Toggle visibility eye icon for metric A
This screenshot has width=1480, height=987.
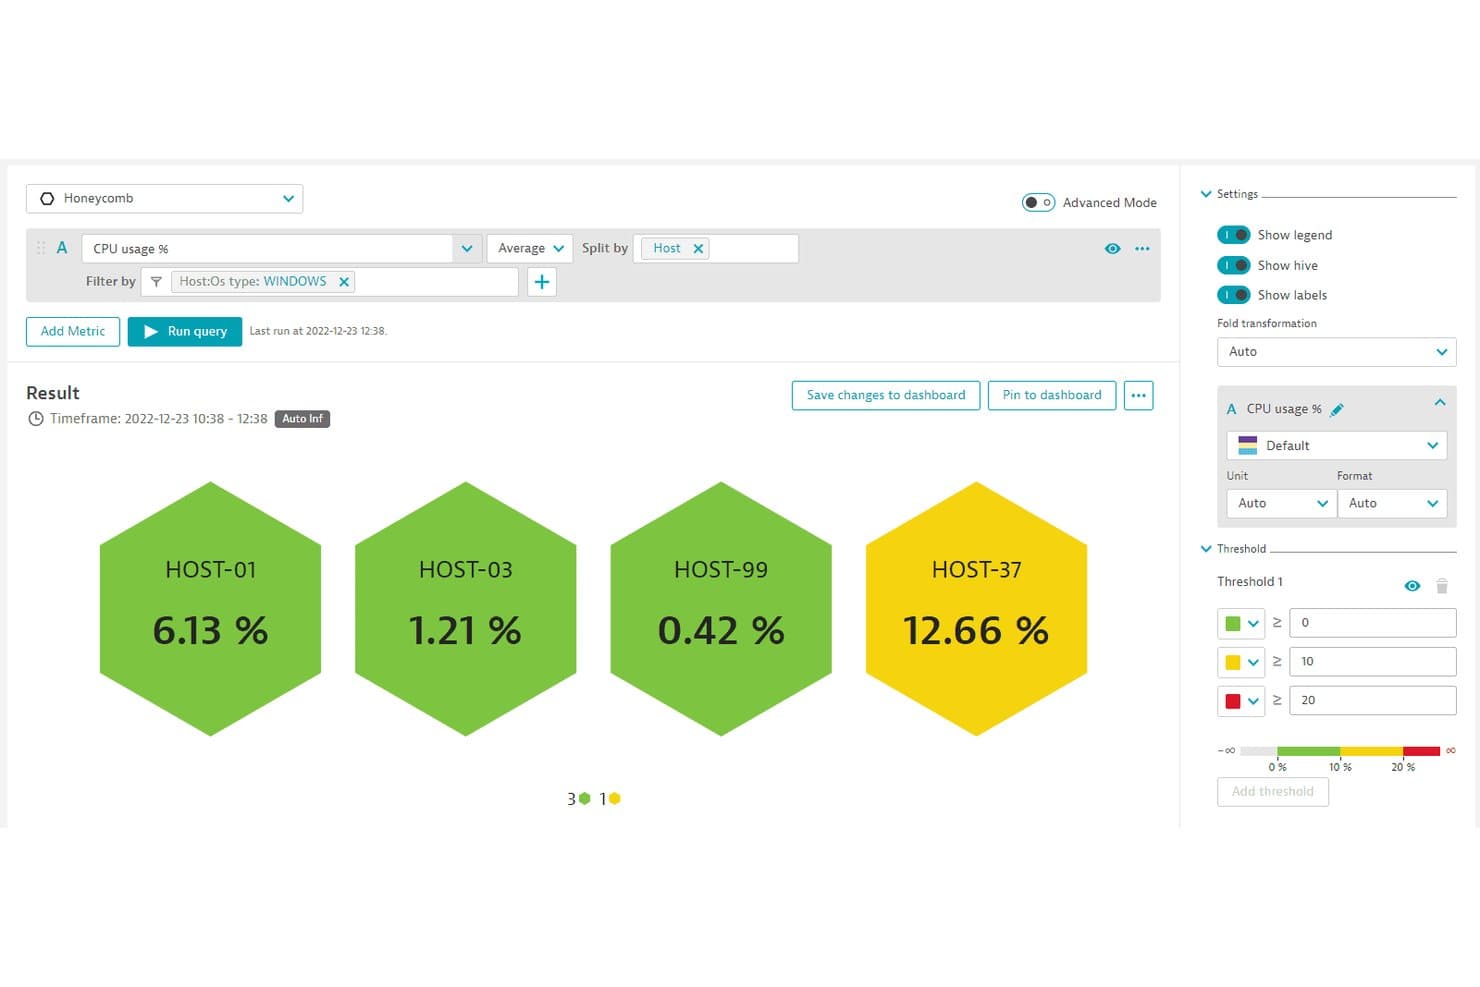(1112, 248)
